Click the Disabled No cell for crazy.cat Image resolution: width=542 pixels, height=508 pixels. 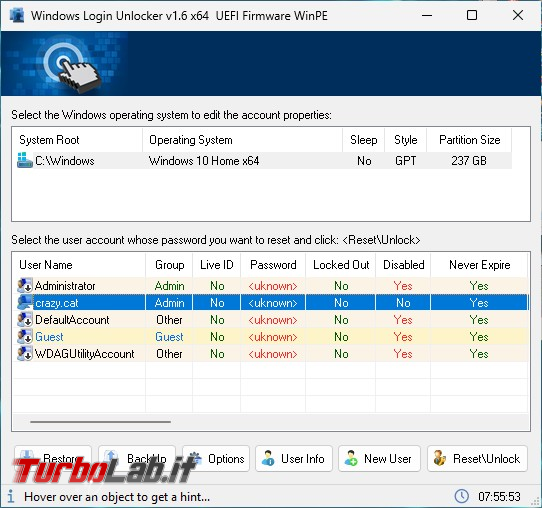coord(403,303)
